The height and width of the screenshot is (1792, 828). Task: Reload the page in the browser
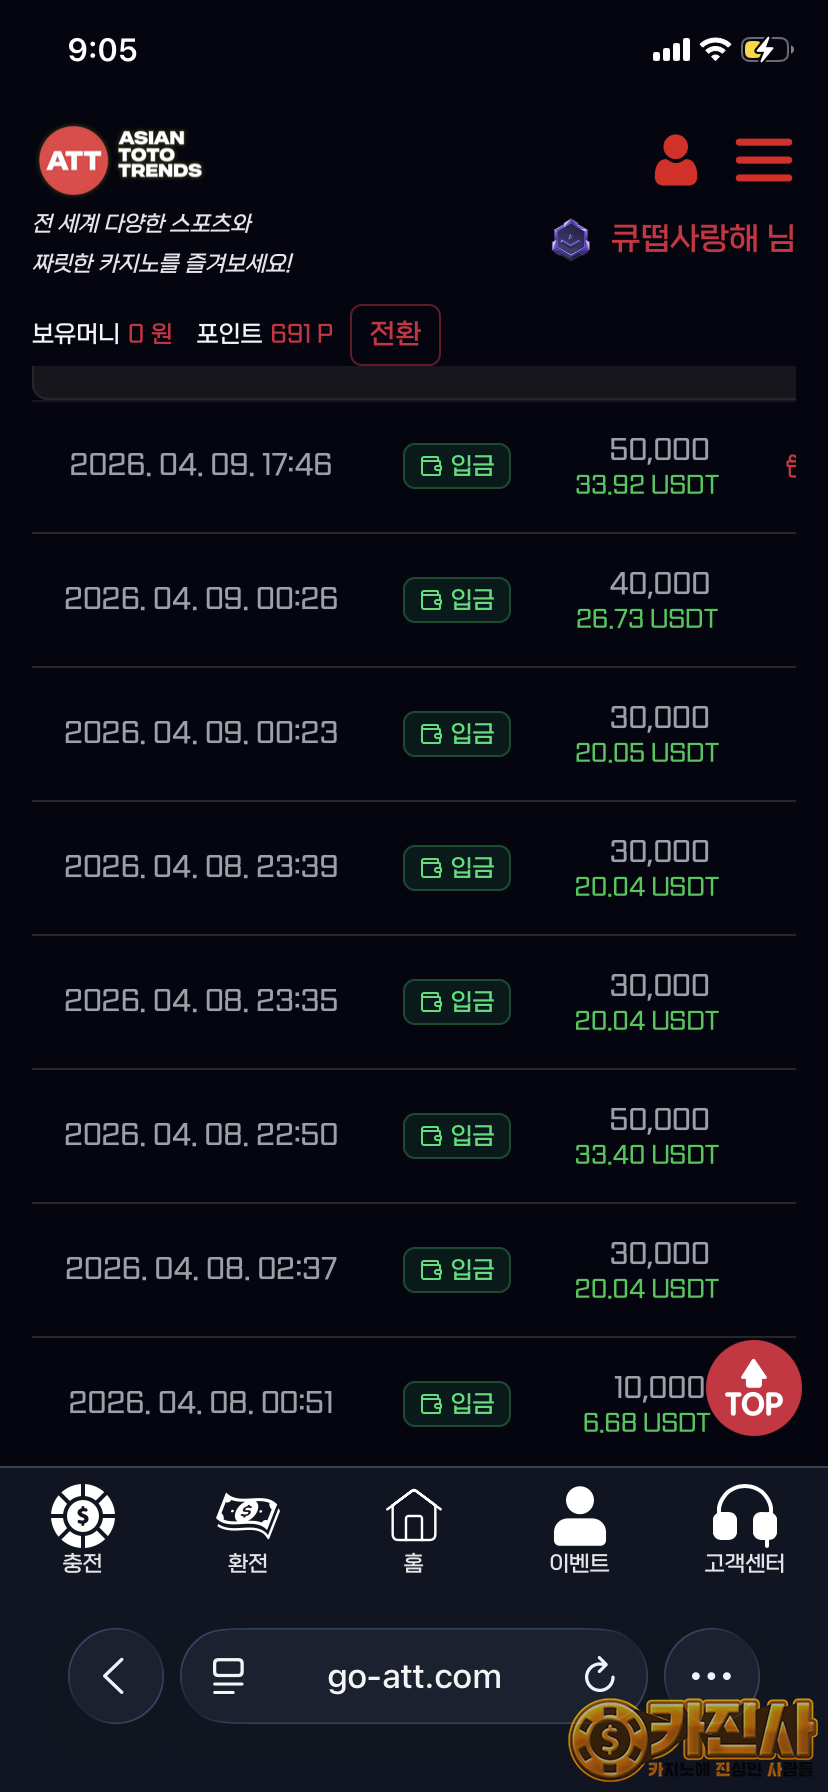600,1675
